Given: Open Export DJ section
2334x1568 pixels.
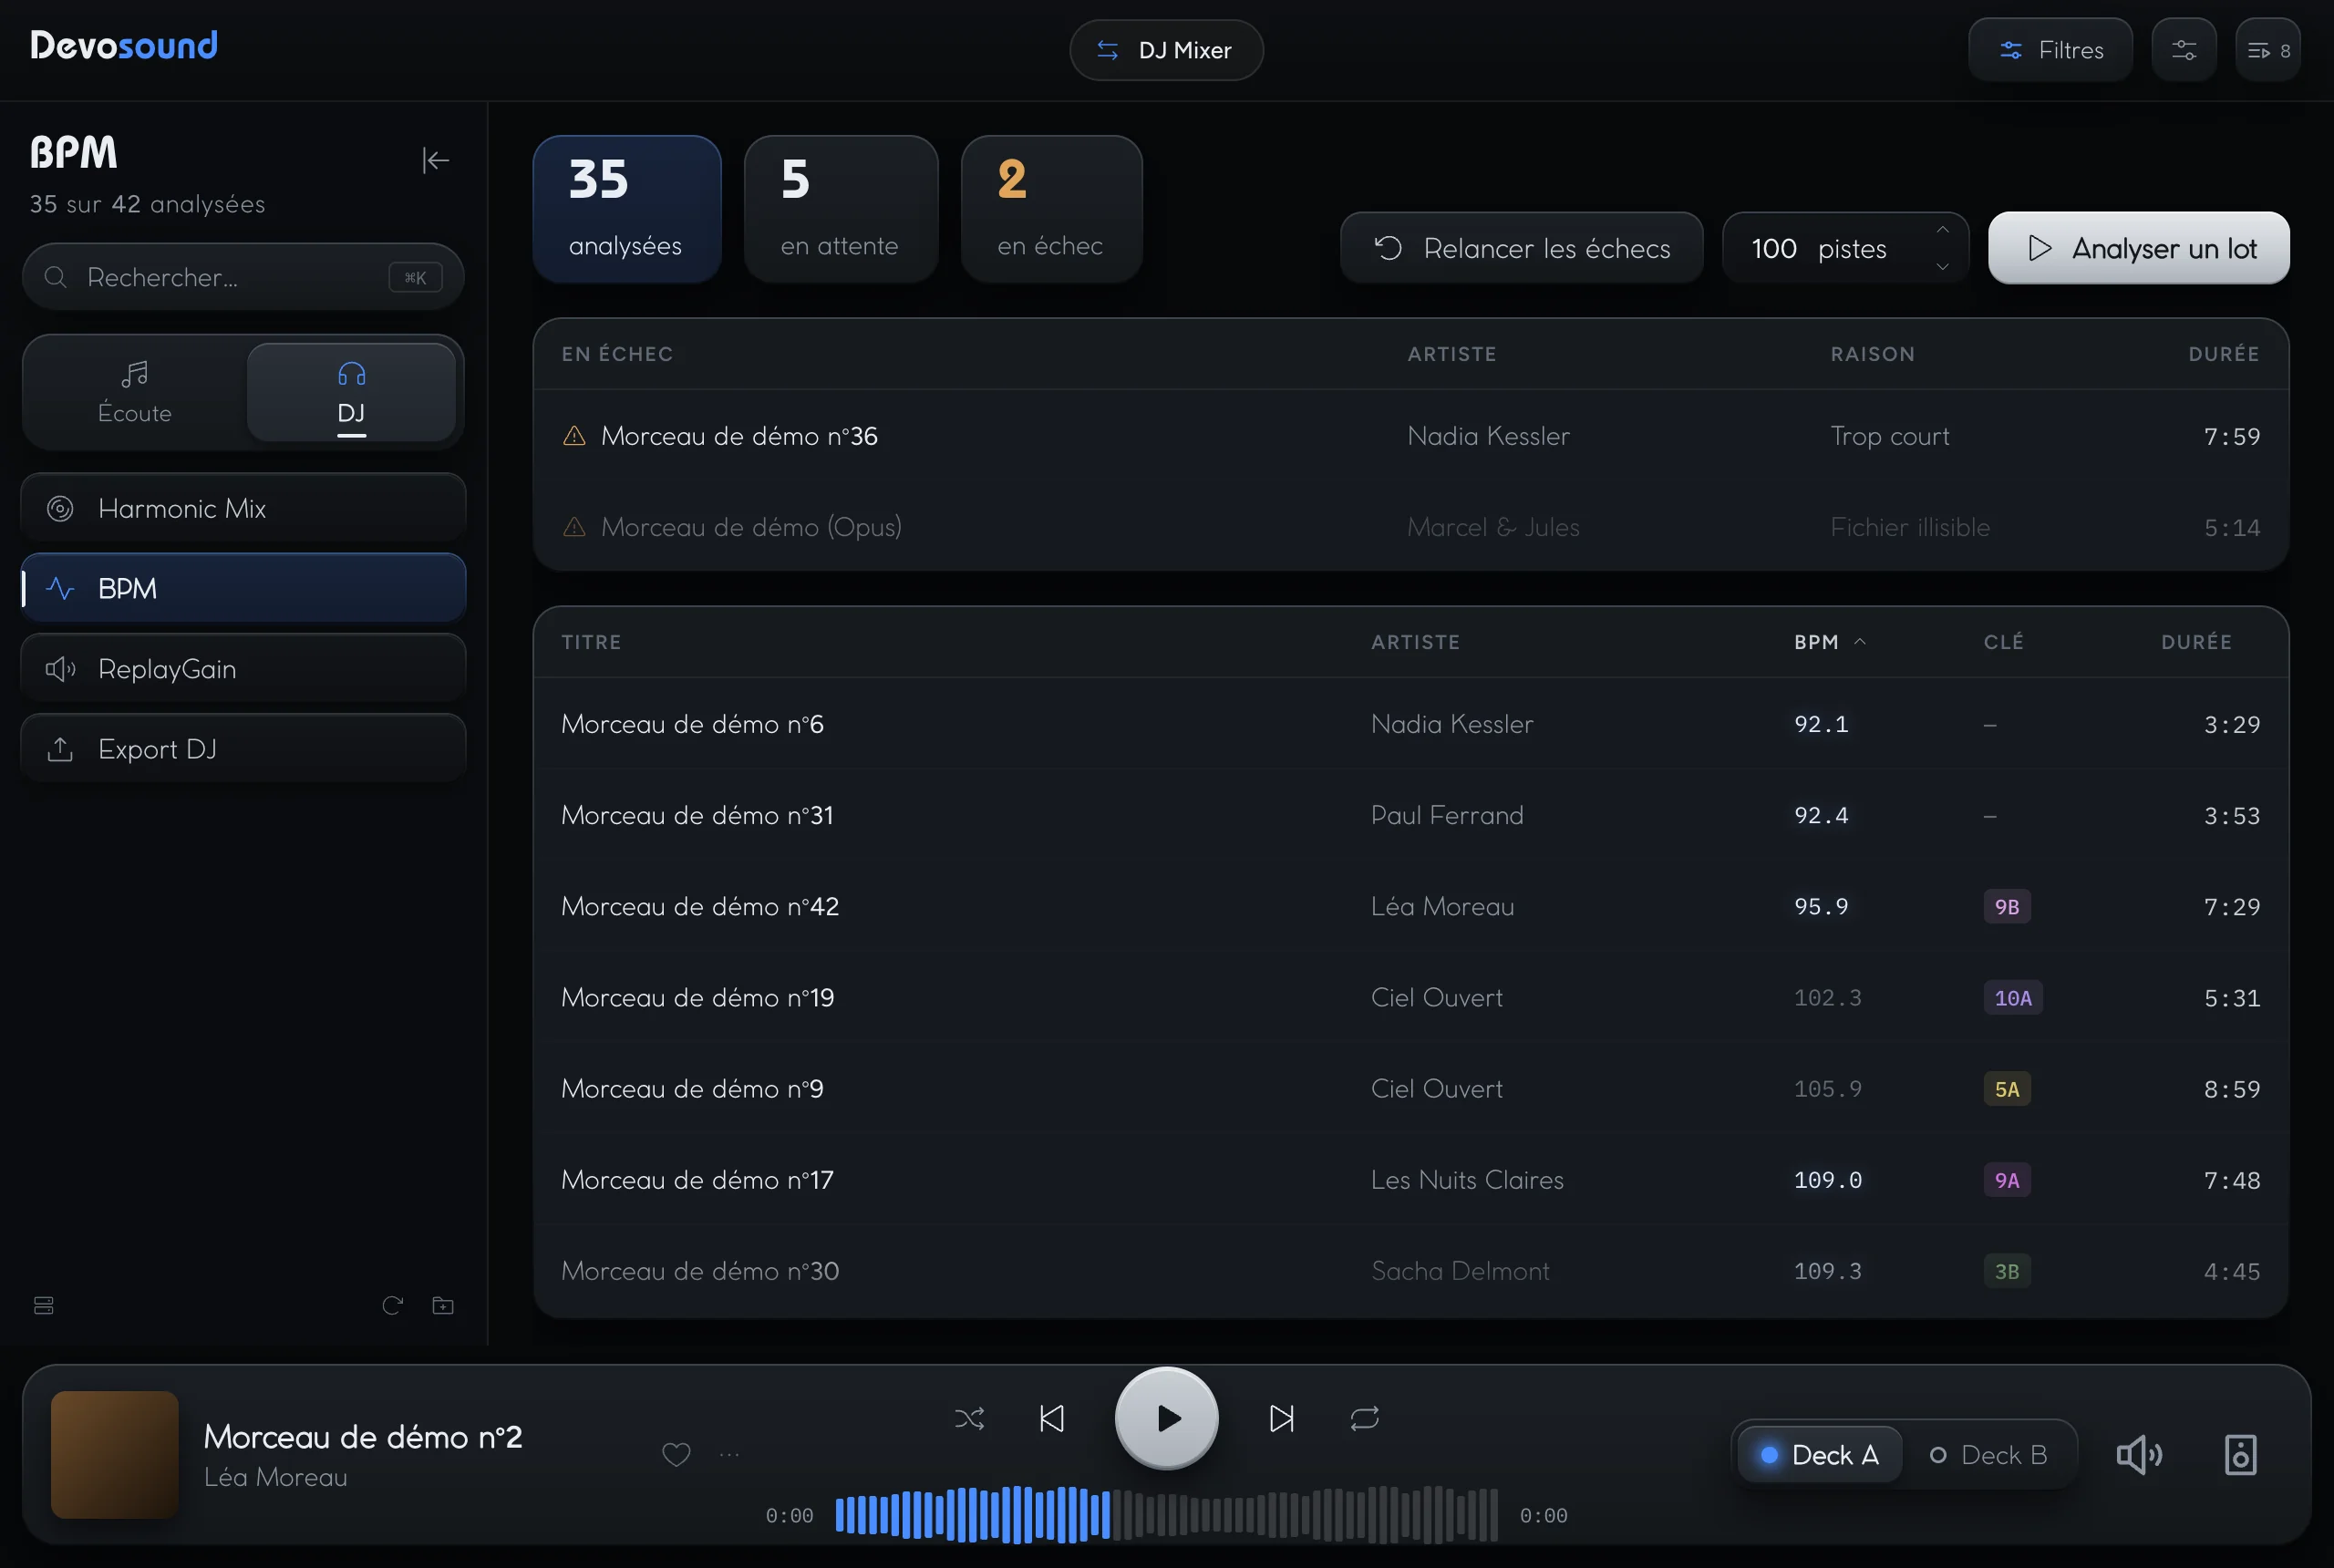Looking at the screenshot, I should point(243,748).
